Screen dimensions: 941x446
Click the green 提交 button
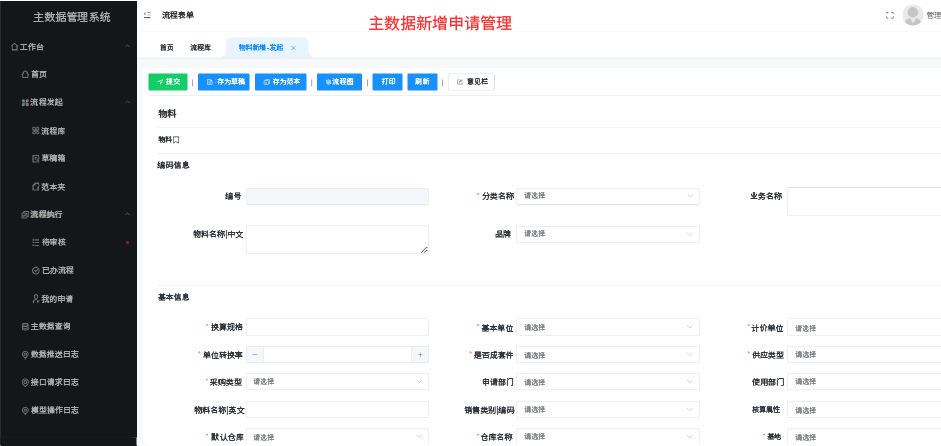168,82
